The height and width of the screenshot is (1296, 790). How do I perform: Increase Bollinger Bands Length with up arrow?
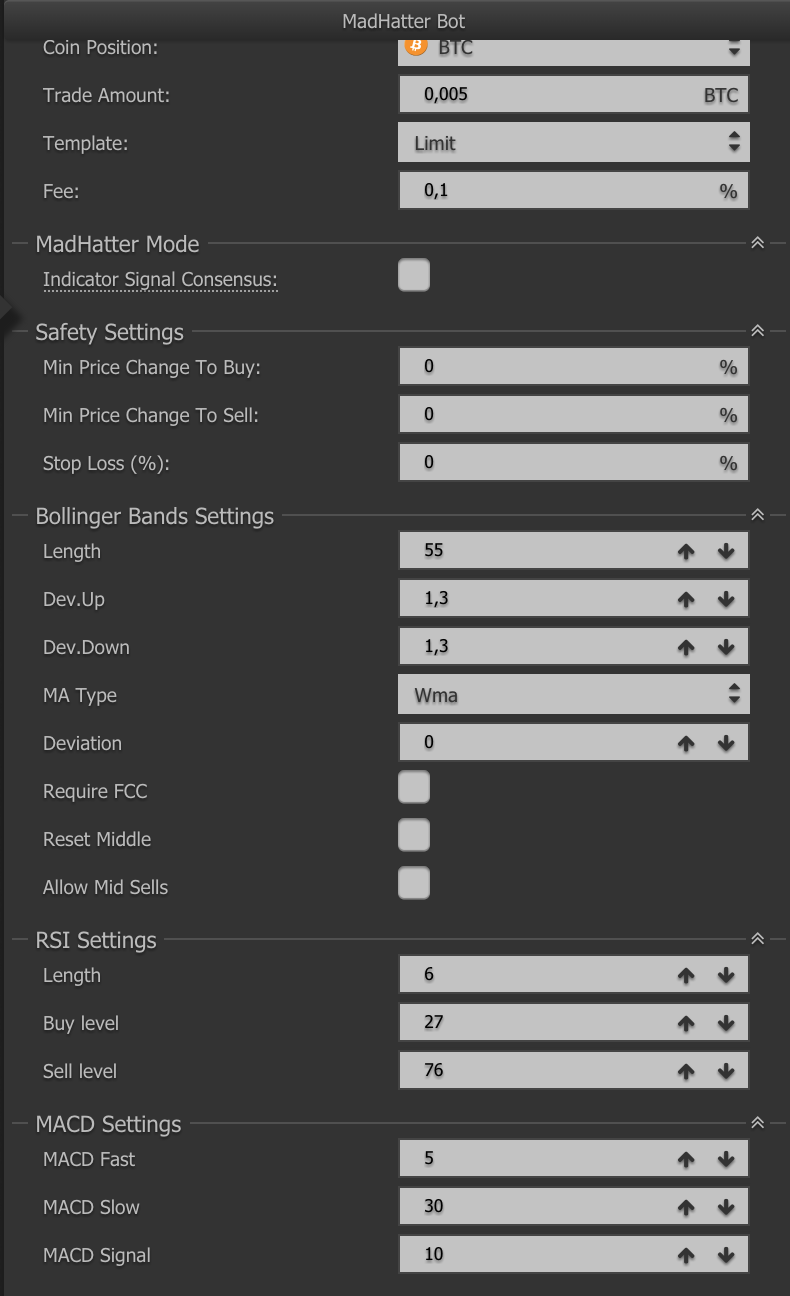(x=686, y=551)
